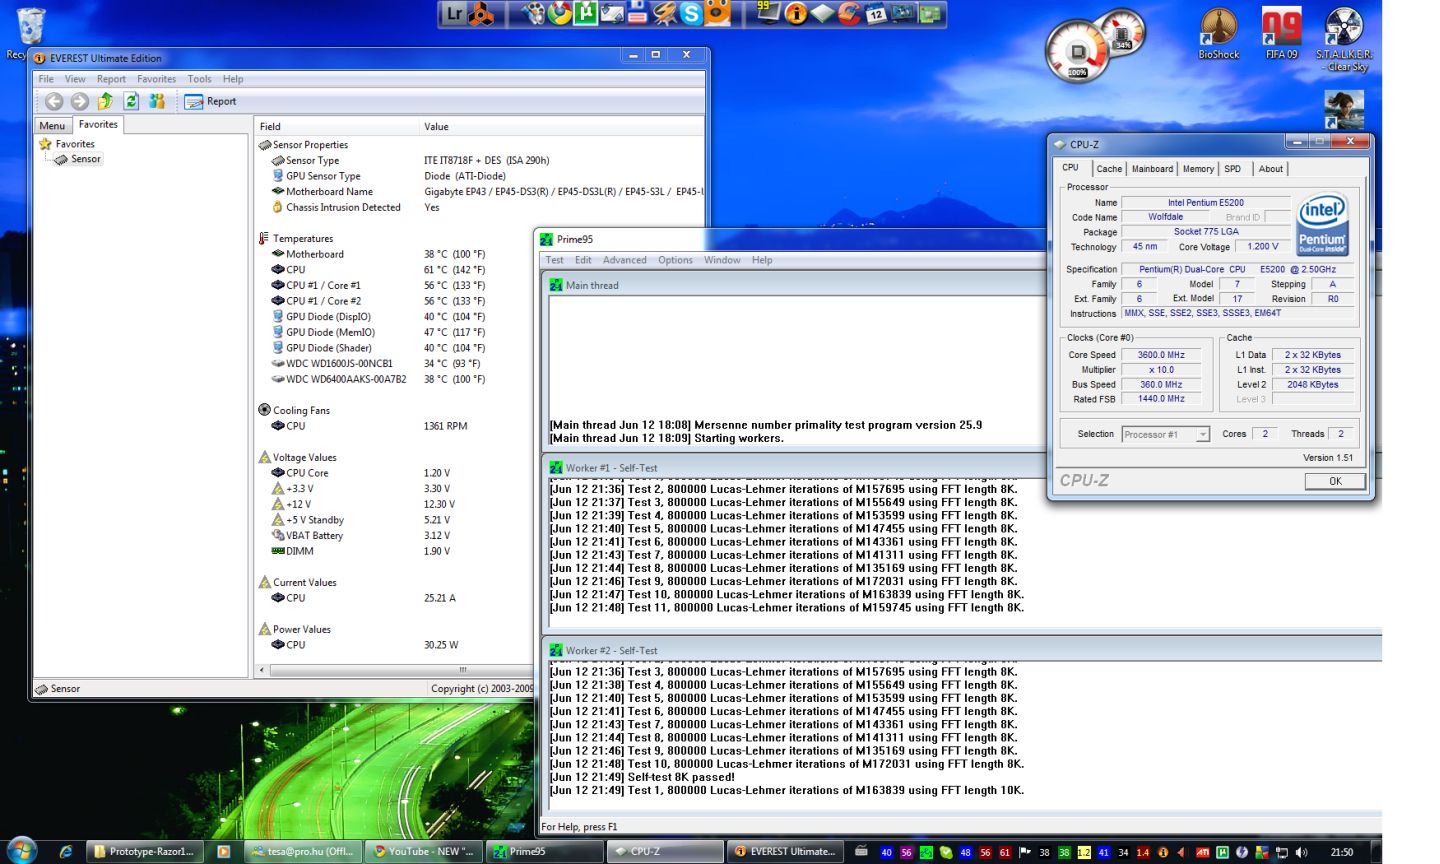Switch to the About tab in CPU-Z
The width and height of the screenshot is (1440, 864).
[1270, 169]
